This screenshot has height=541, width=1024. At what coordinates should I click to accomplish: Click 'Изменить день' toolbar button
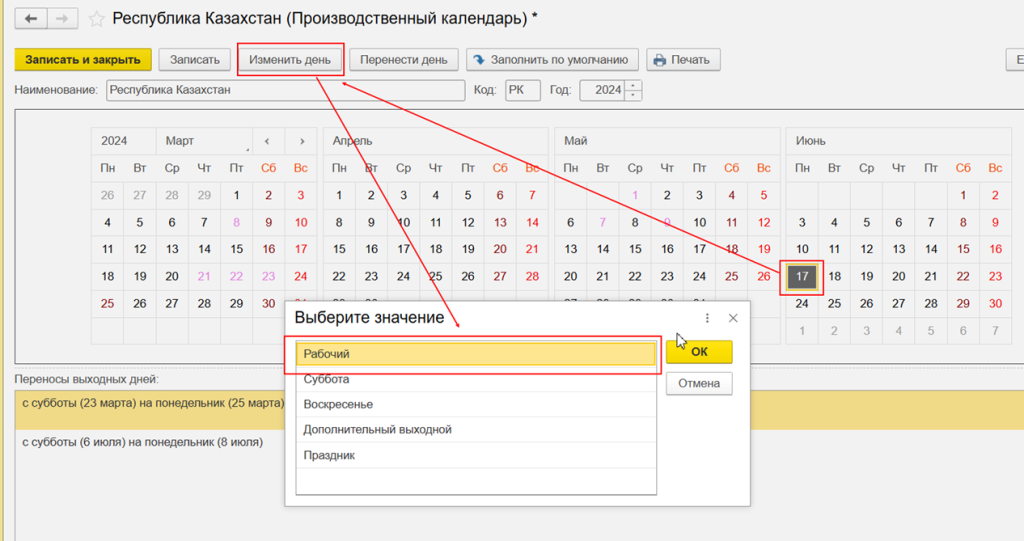point(290,60)
